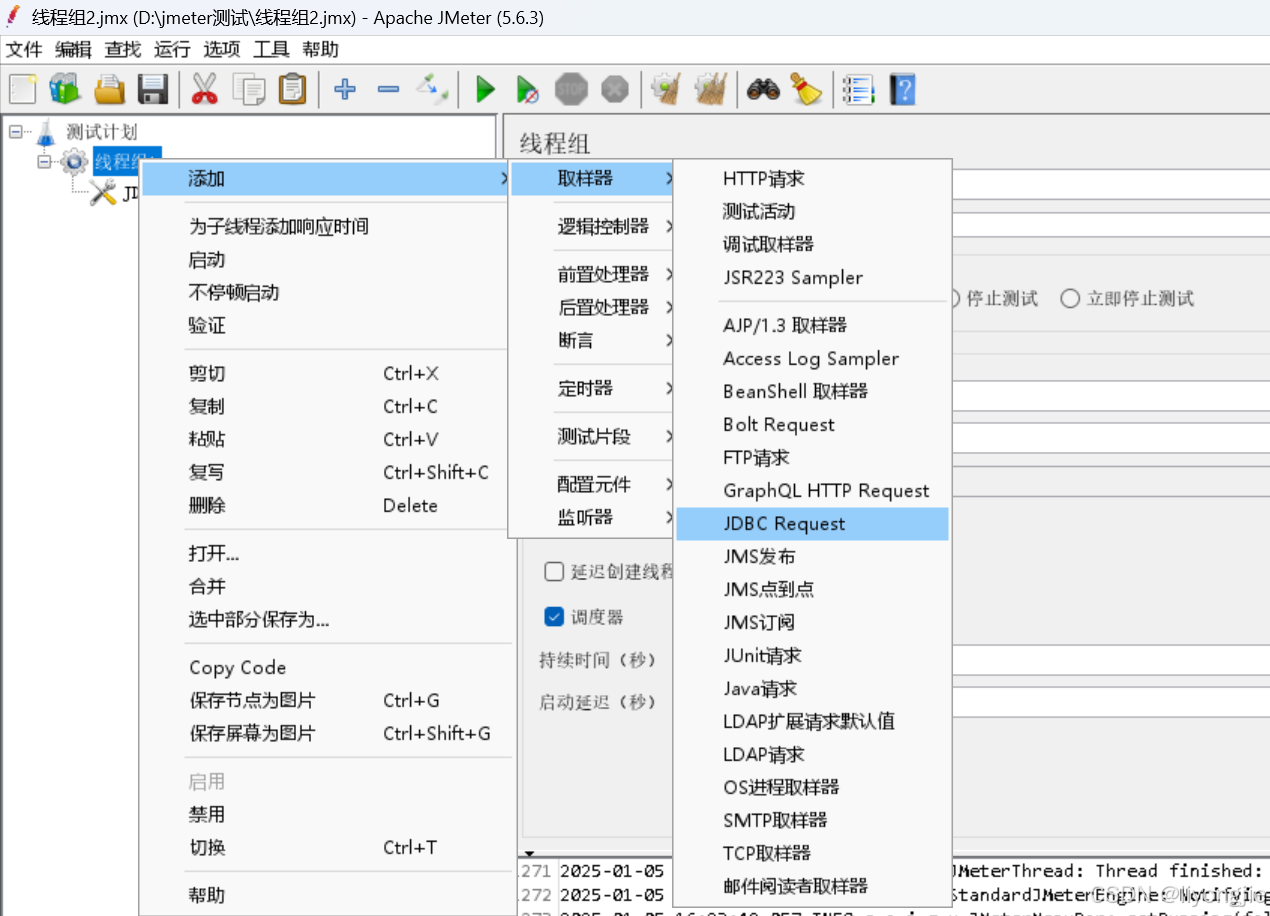Open the 运行 menu in menu bar
The width and height of the screenshot is (1270, 916).
point(172,50)
